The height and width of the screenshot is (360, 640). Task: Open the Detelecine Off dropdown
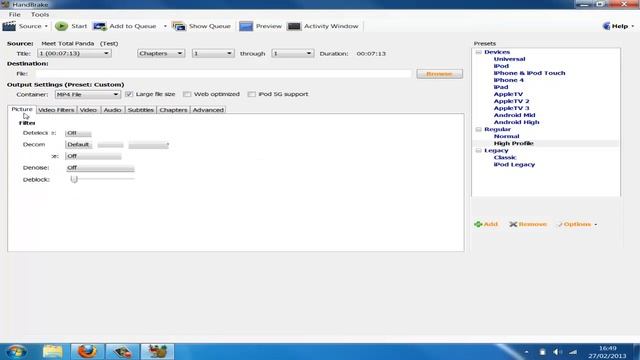tap(78, 133)
